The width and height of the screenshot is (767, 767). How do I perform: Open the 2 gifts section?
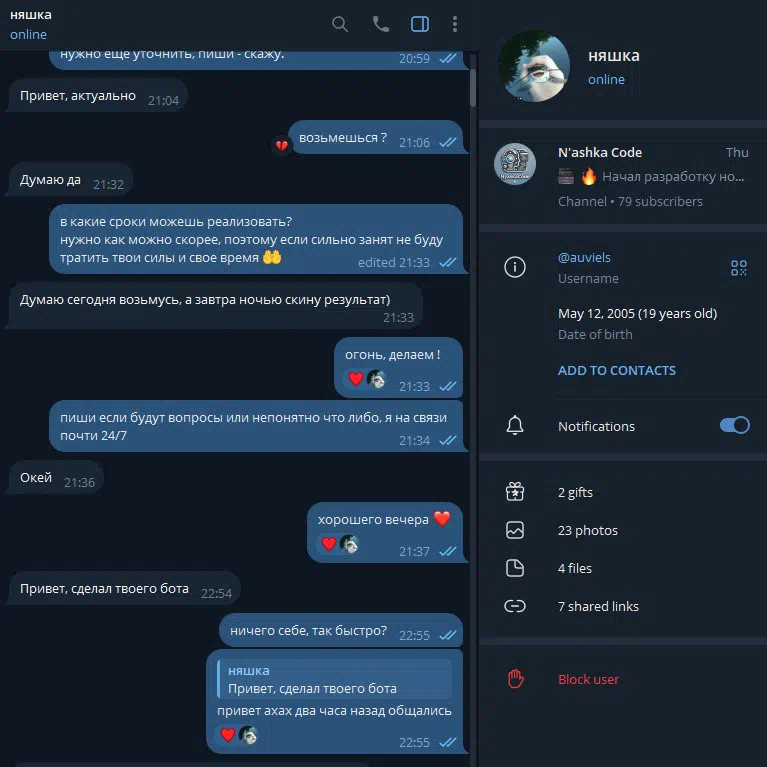[x=623, y=492]
